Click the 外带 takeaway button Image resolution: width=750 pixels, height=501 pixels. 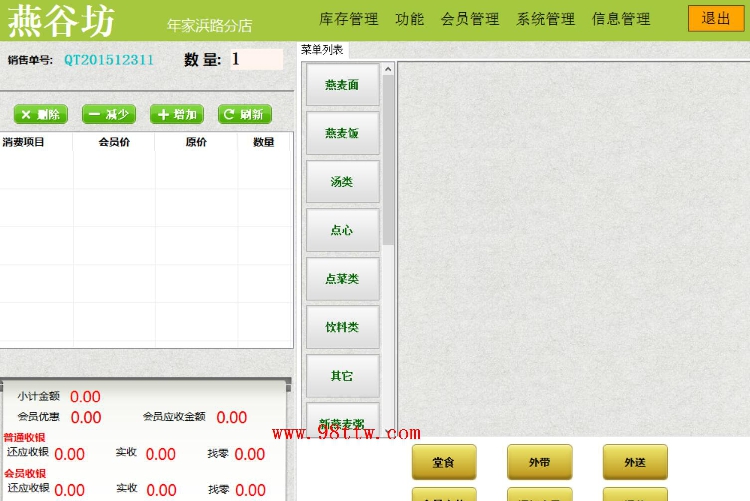[540, 462]
